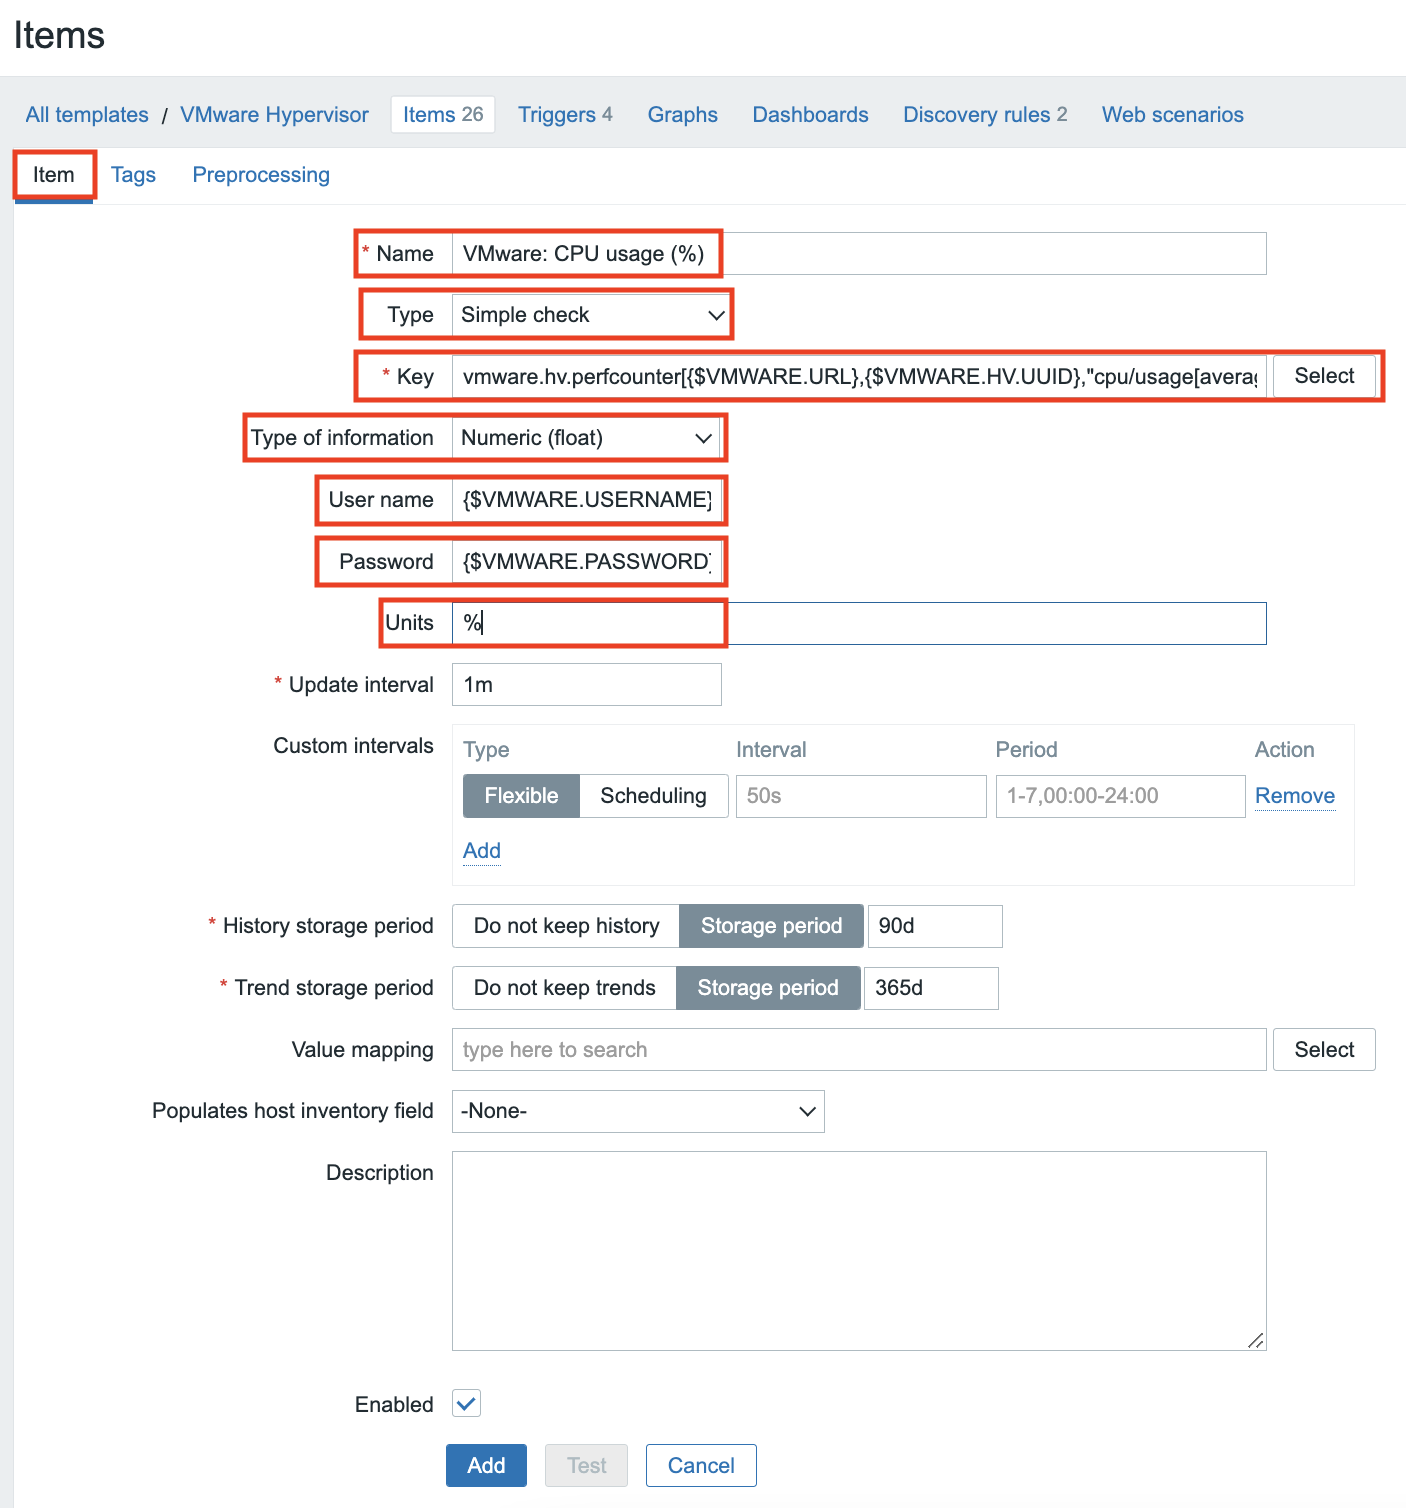The width and height of the screenshot is (1406, 1508).
Task: Click the Add button to save item
Action: 486,1465
